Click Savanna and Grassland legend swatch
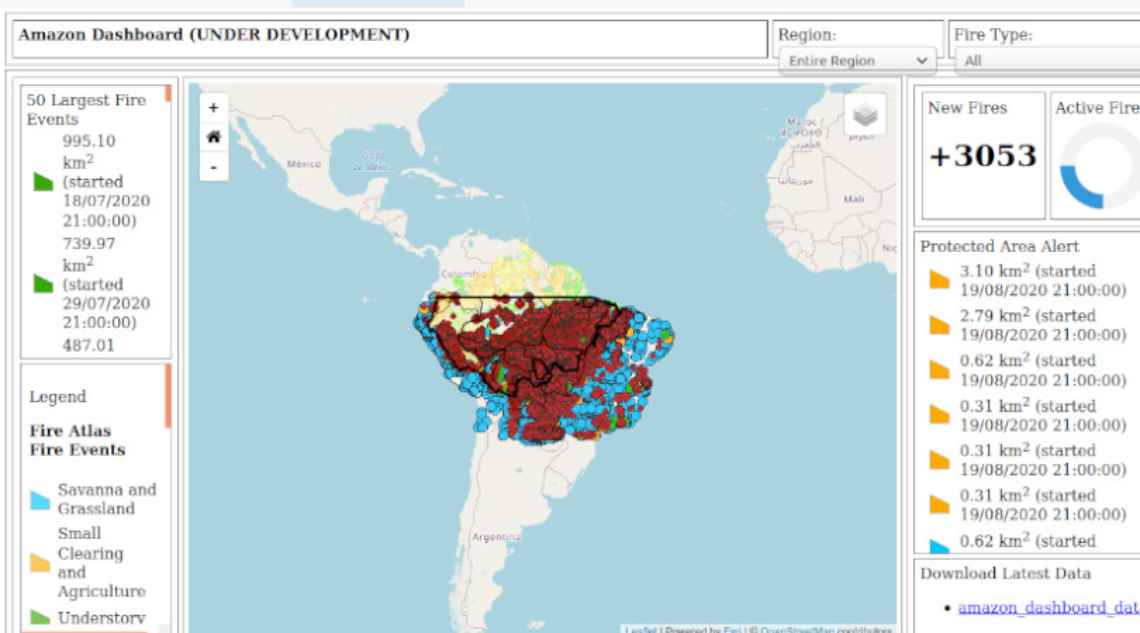 tap(40, 500)
